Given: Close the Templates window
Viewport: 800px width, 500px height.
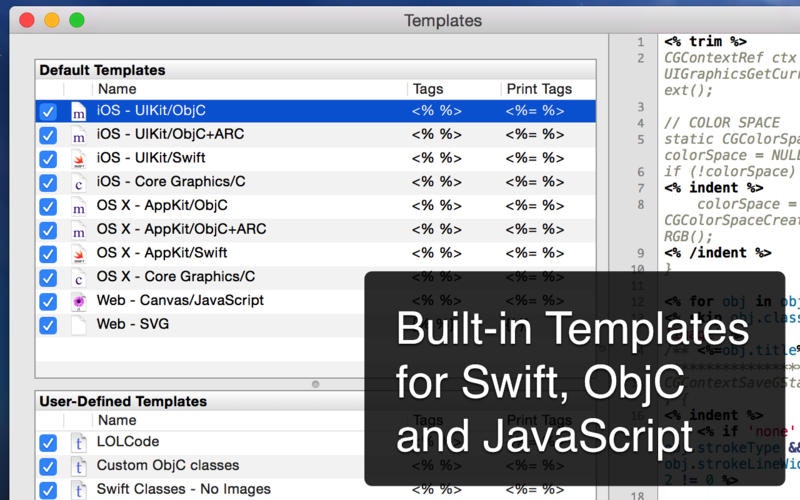Looking at the screenshot, I should (27, 20).
